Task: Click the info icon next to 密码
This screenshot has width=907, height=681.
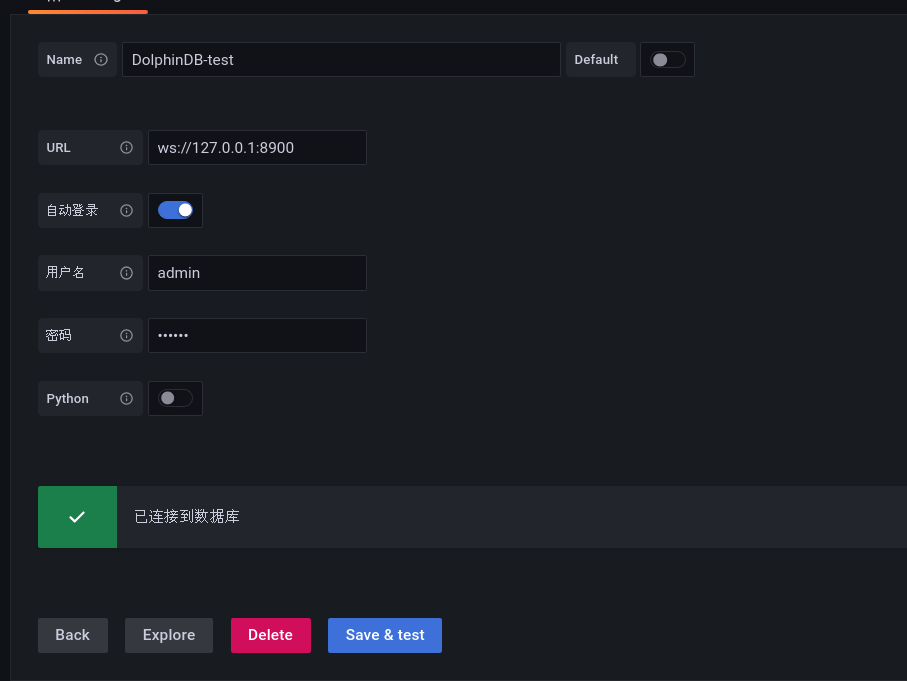Action: tap(126, 336)
